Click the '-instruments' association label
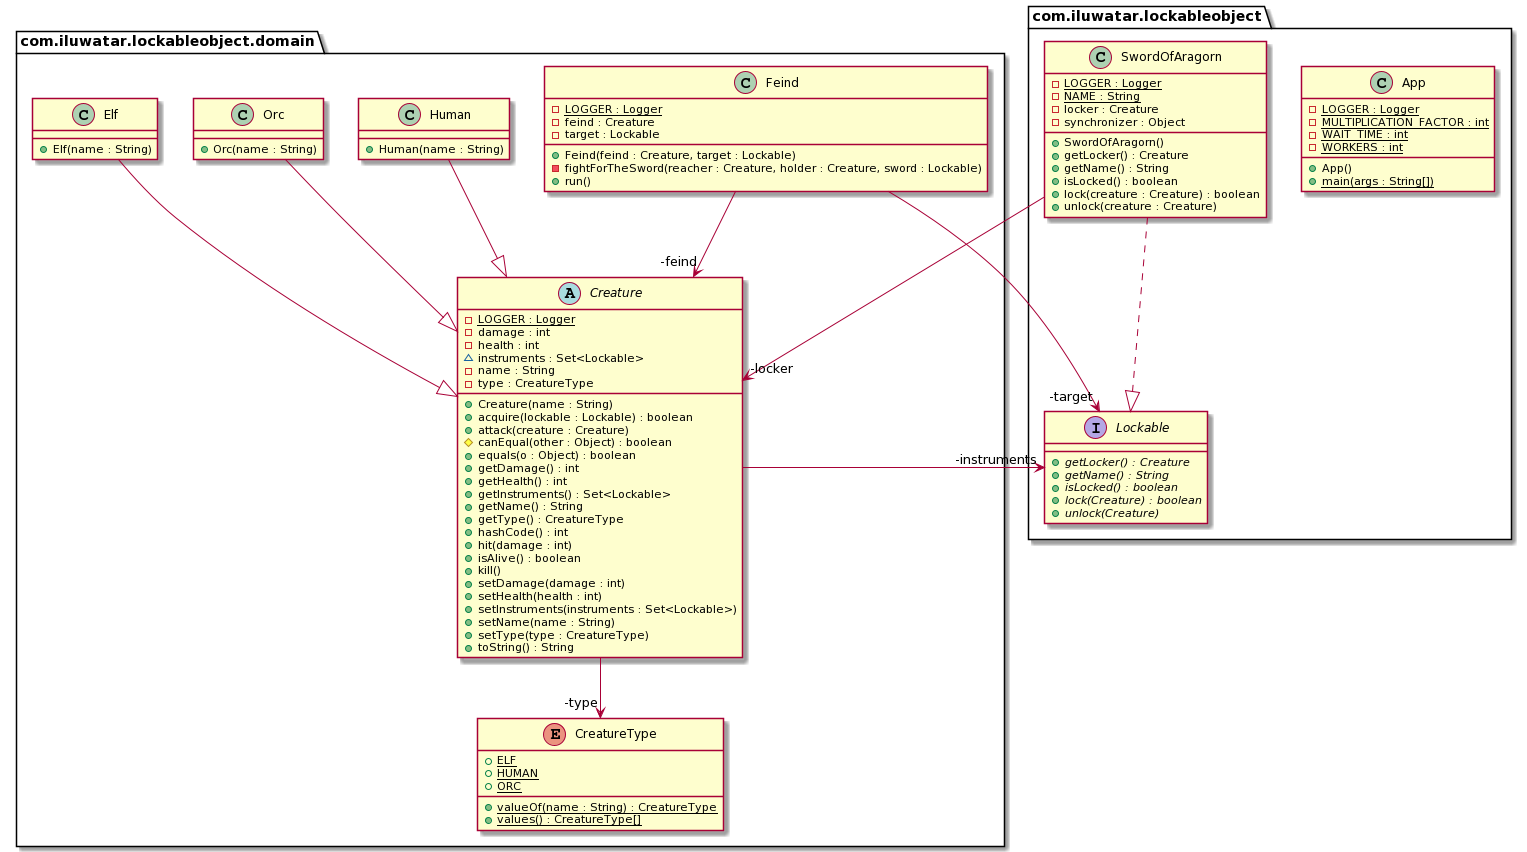1527x852 pixels. pos(995,460)
